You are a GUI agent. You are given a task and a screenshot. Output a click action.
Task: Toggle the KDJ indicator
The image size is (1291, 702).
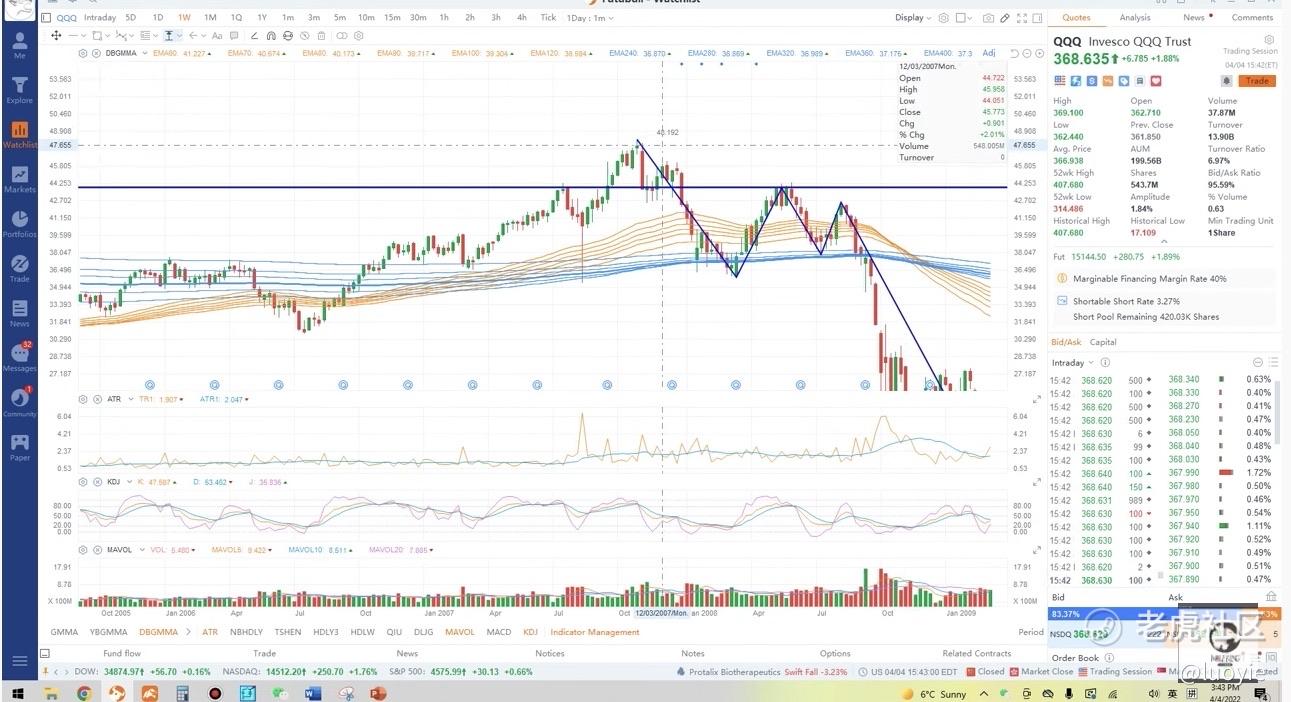[x=530, y=632]
